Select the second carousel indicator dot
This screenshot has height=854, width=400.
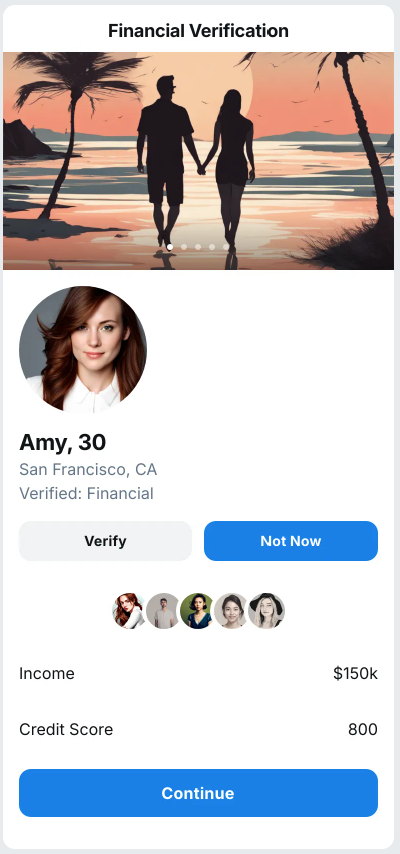pos(184,247)
